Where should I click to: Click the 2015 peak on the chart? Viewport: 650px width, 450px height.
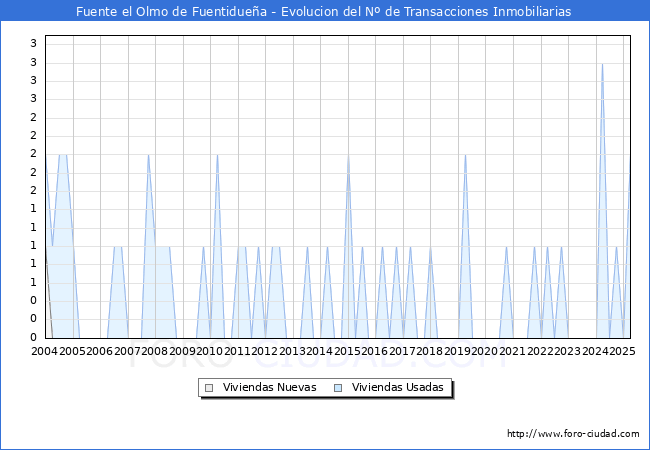point(349,155)
